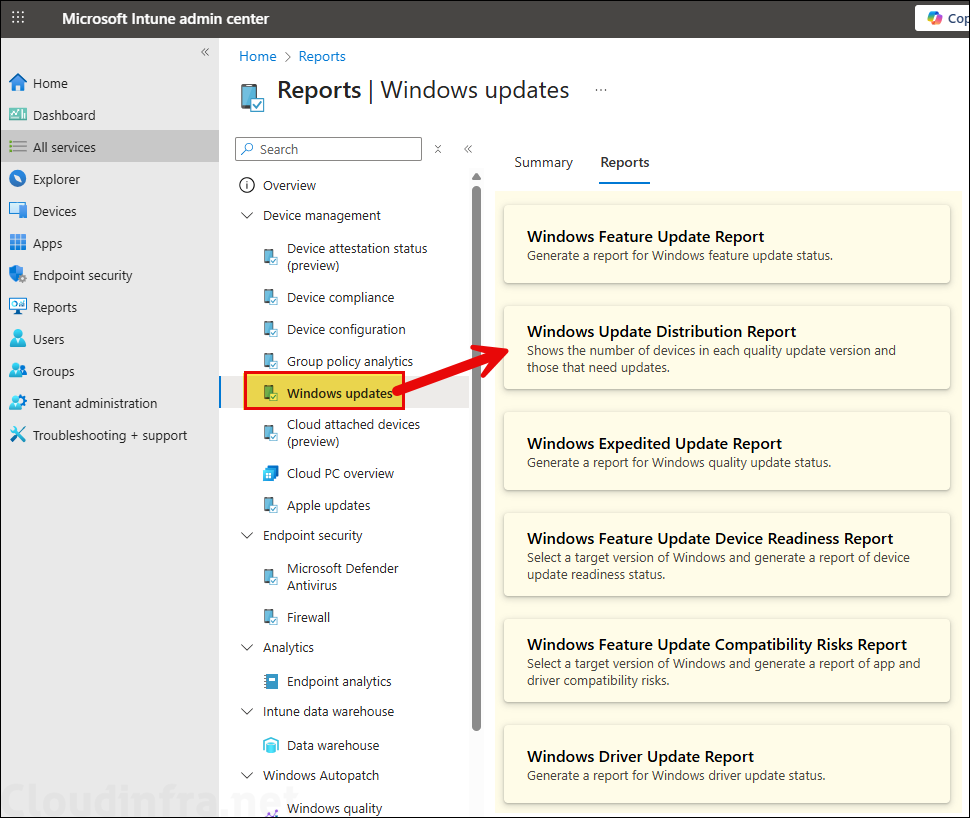The height and width of the screenshot is (818, 970).
Task: Open Endpoint security shield icon
Action: pyautogui.click(x=17, y=275)
